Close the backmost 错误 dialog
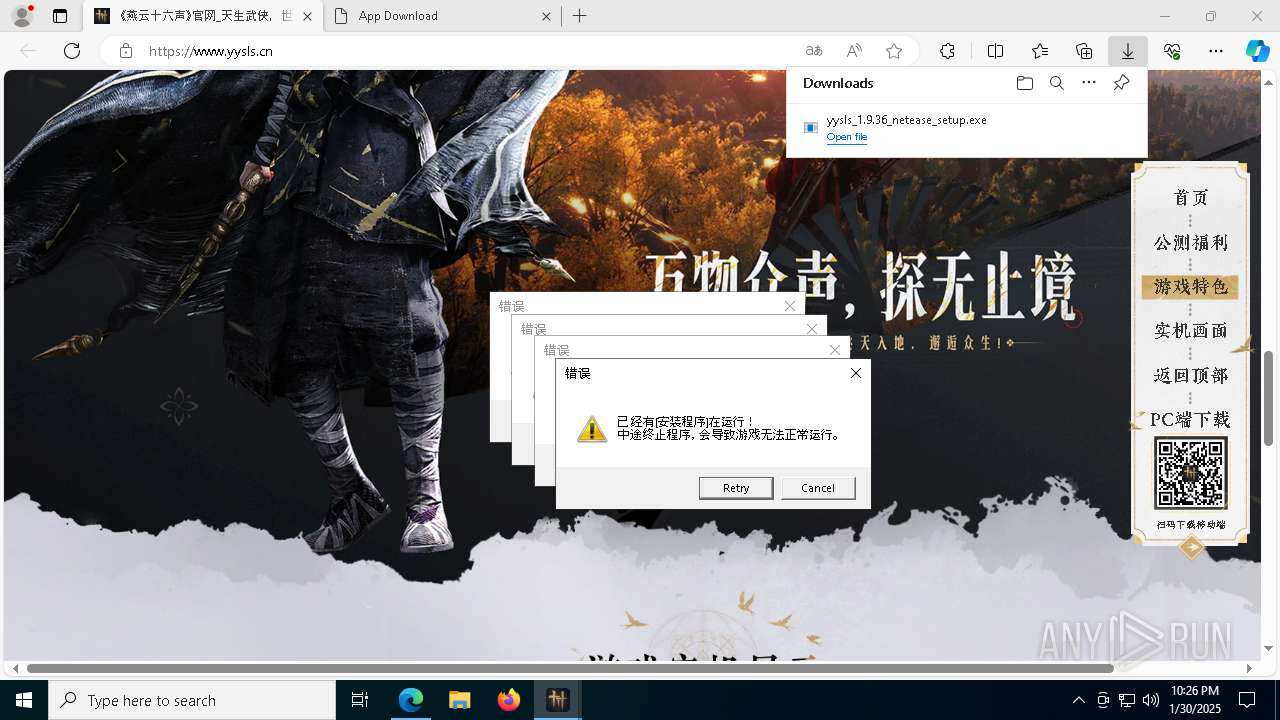 pyautogui.click(x=790, y=306)
